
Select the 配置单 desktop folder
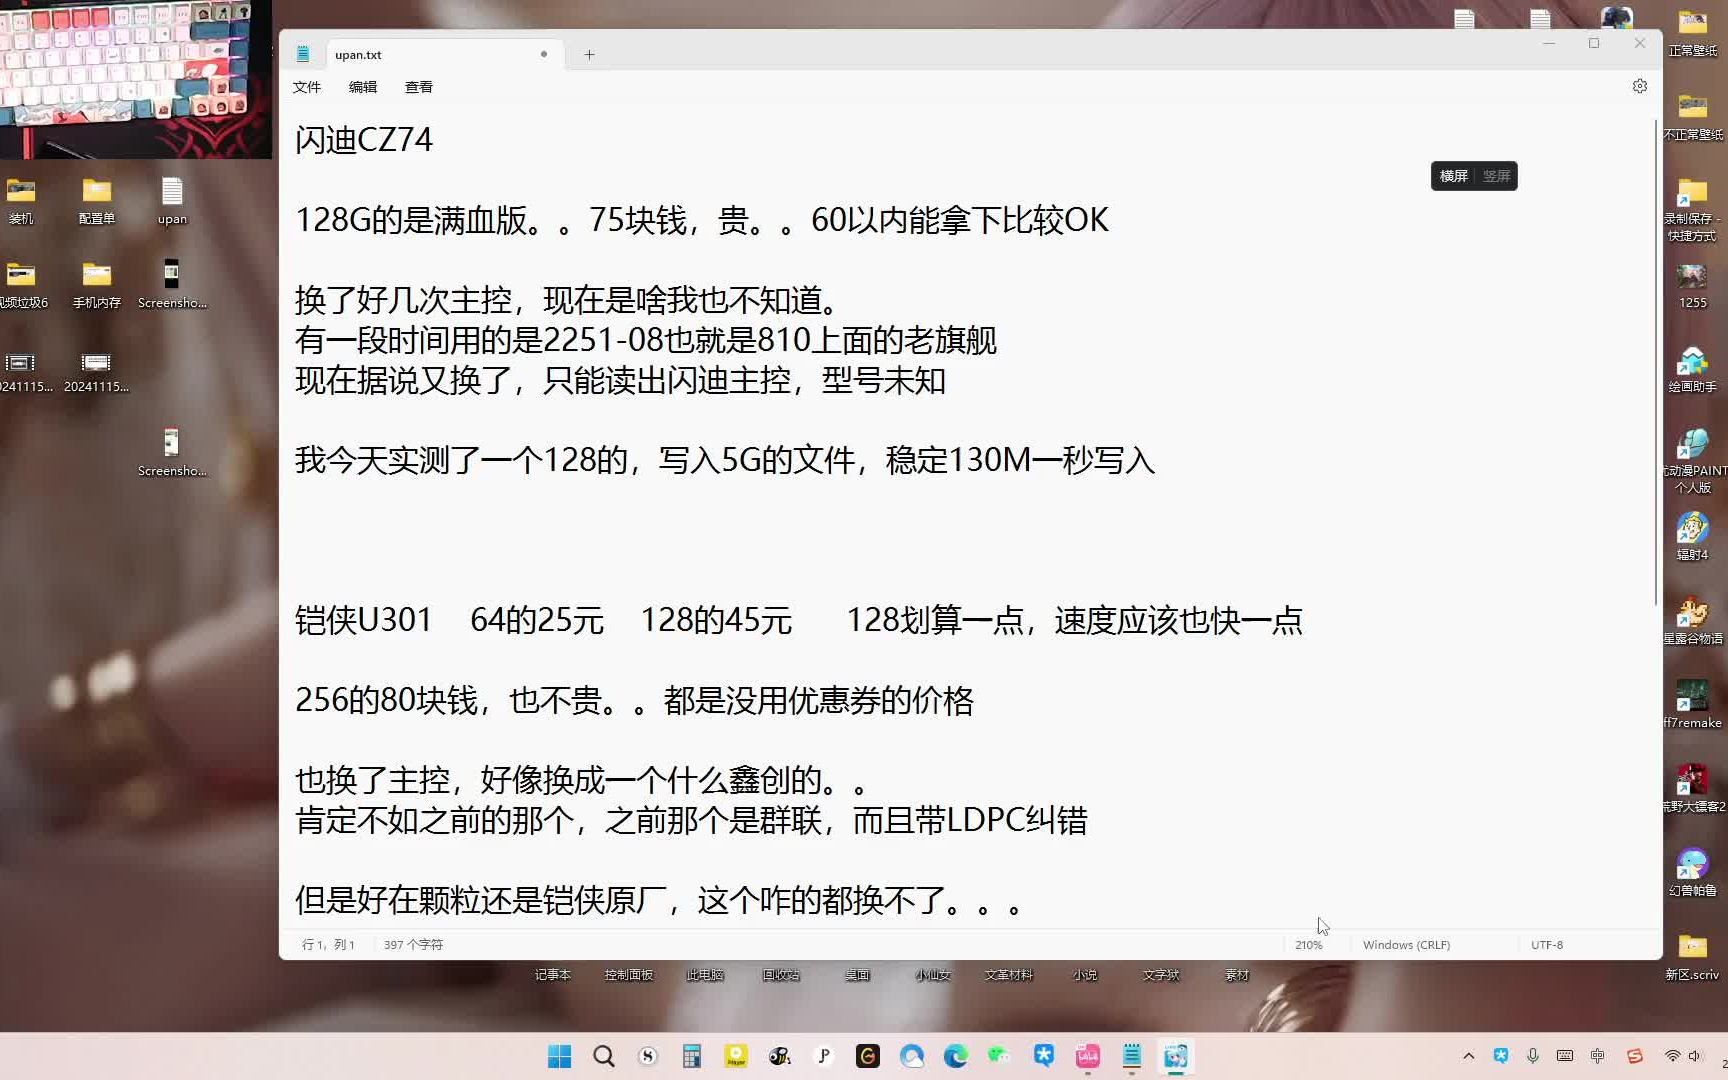click(96, 200)
